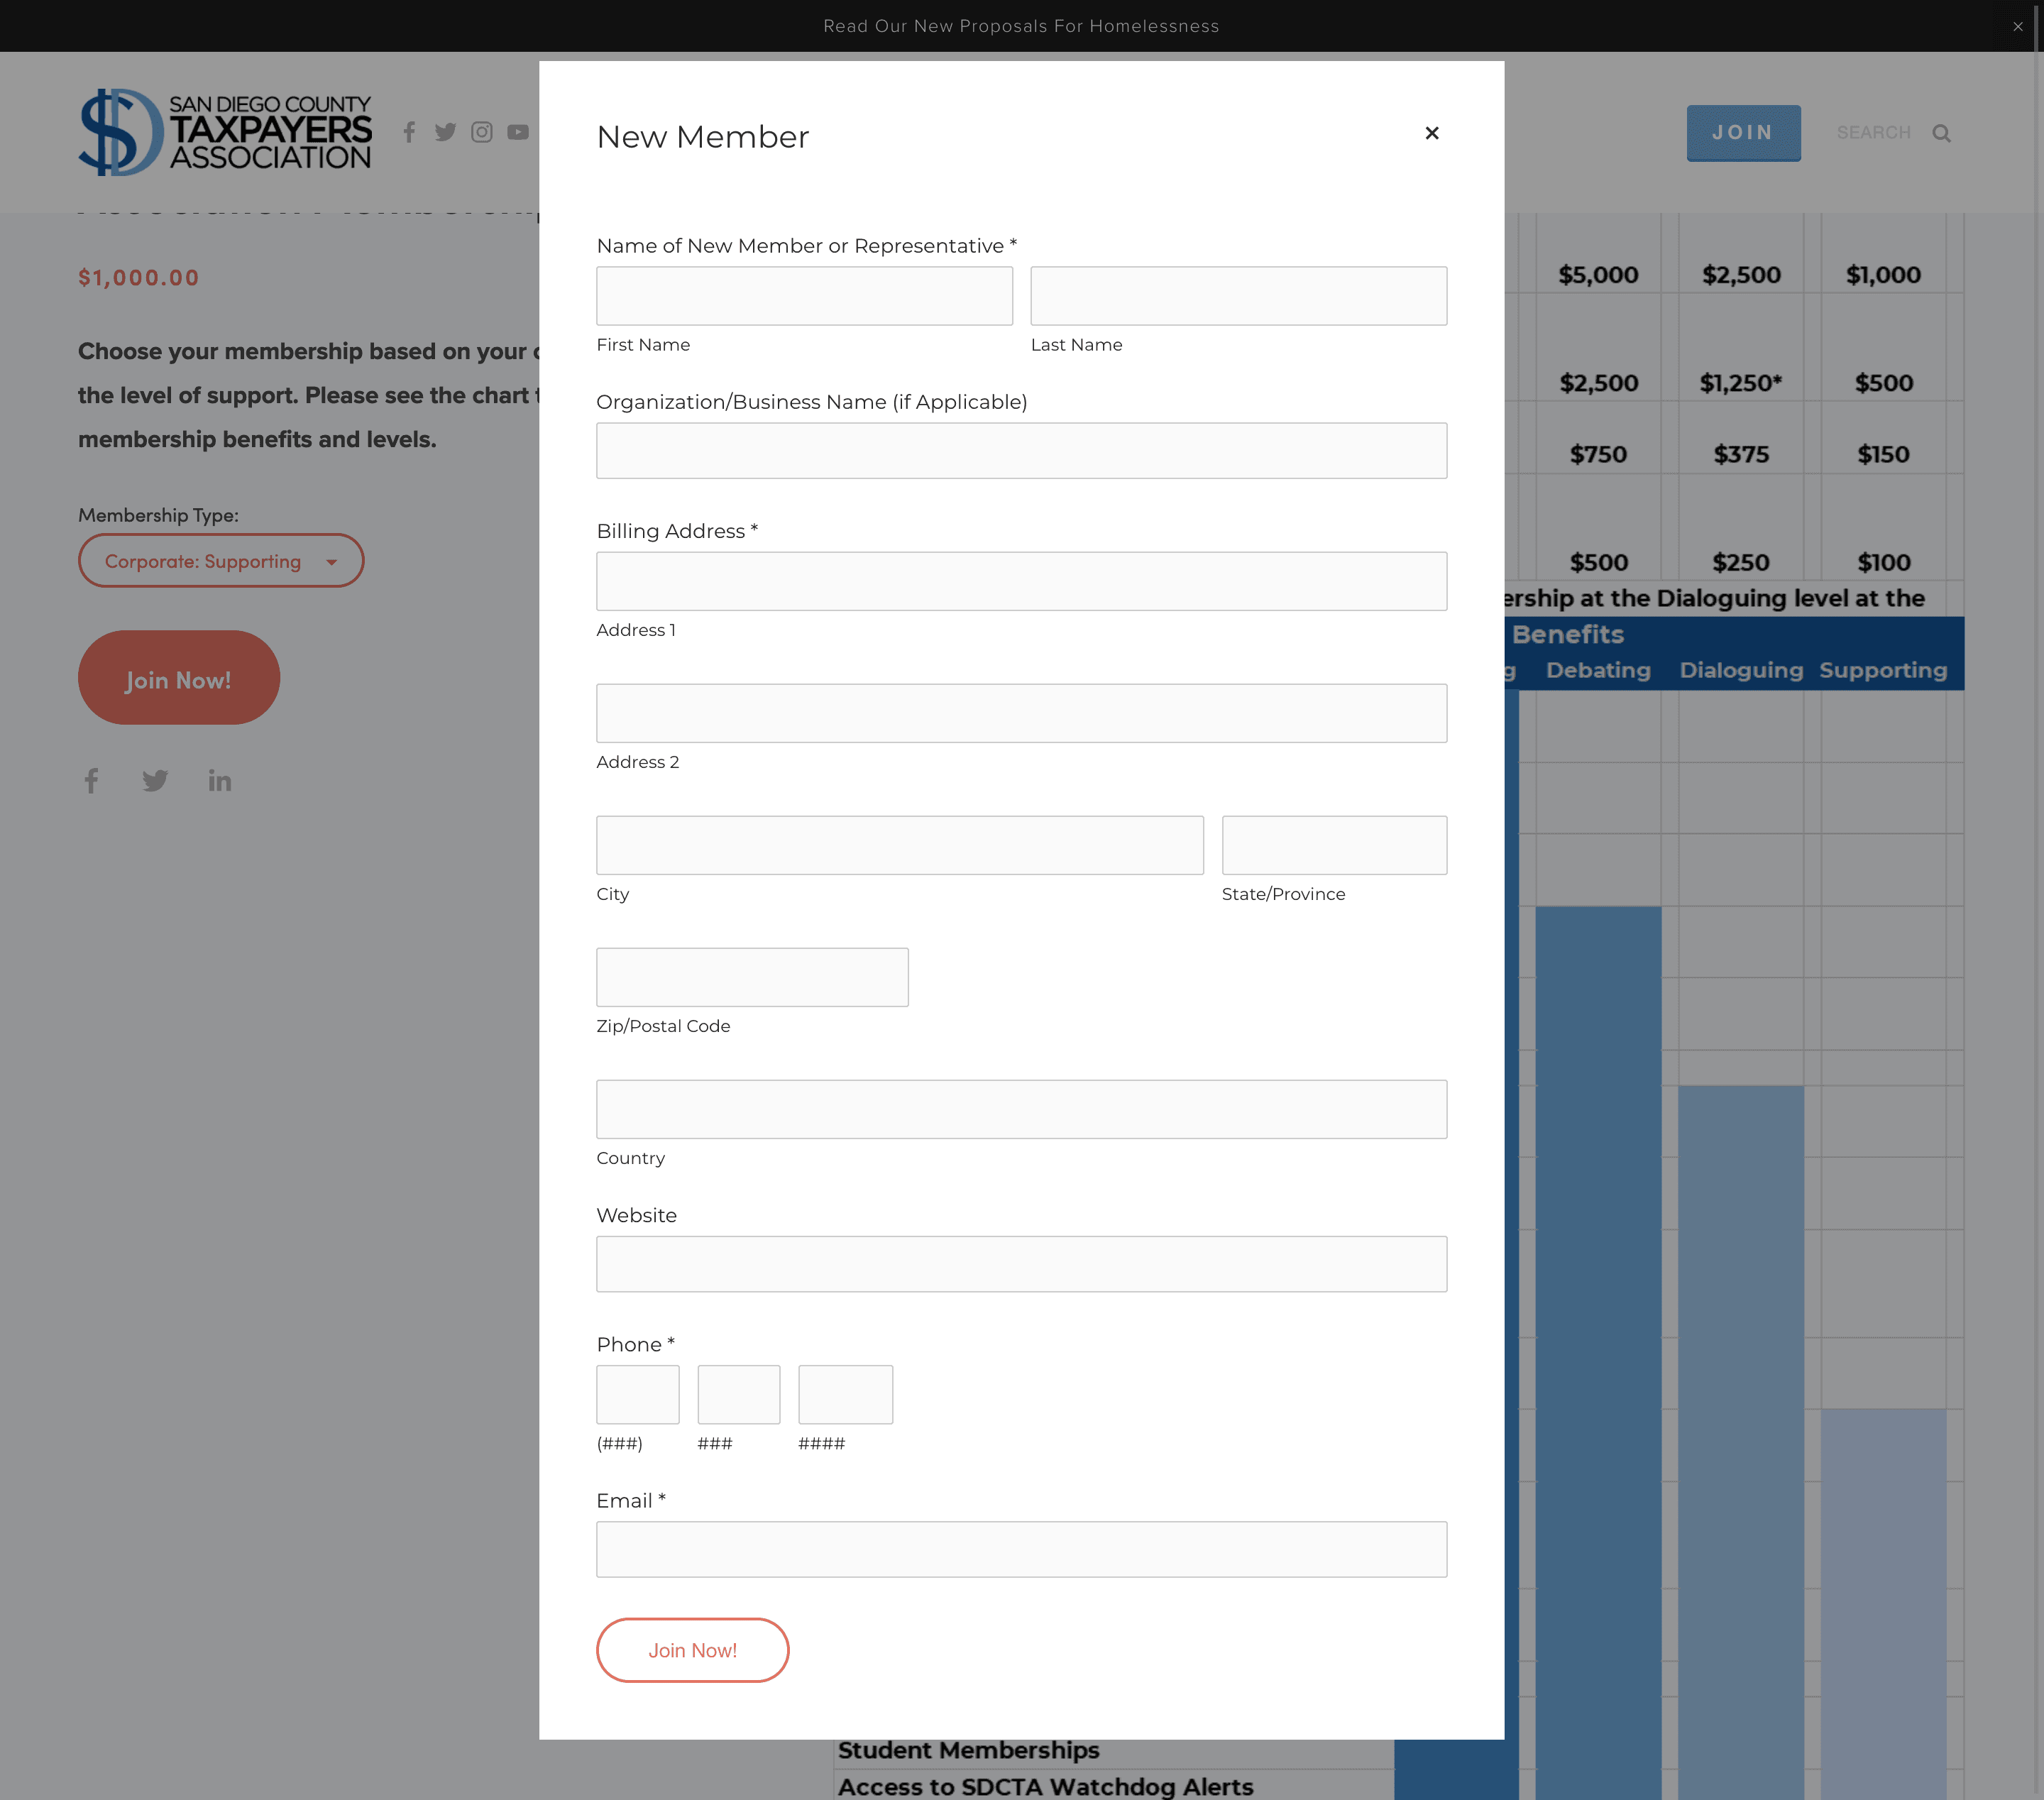Screen dimensions: 2044x1800
Task: Dismiss the top announcement banner
Action: (x=2017, y=26)
